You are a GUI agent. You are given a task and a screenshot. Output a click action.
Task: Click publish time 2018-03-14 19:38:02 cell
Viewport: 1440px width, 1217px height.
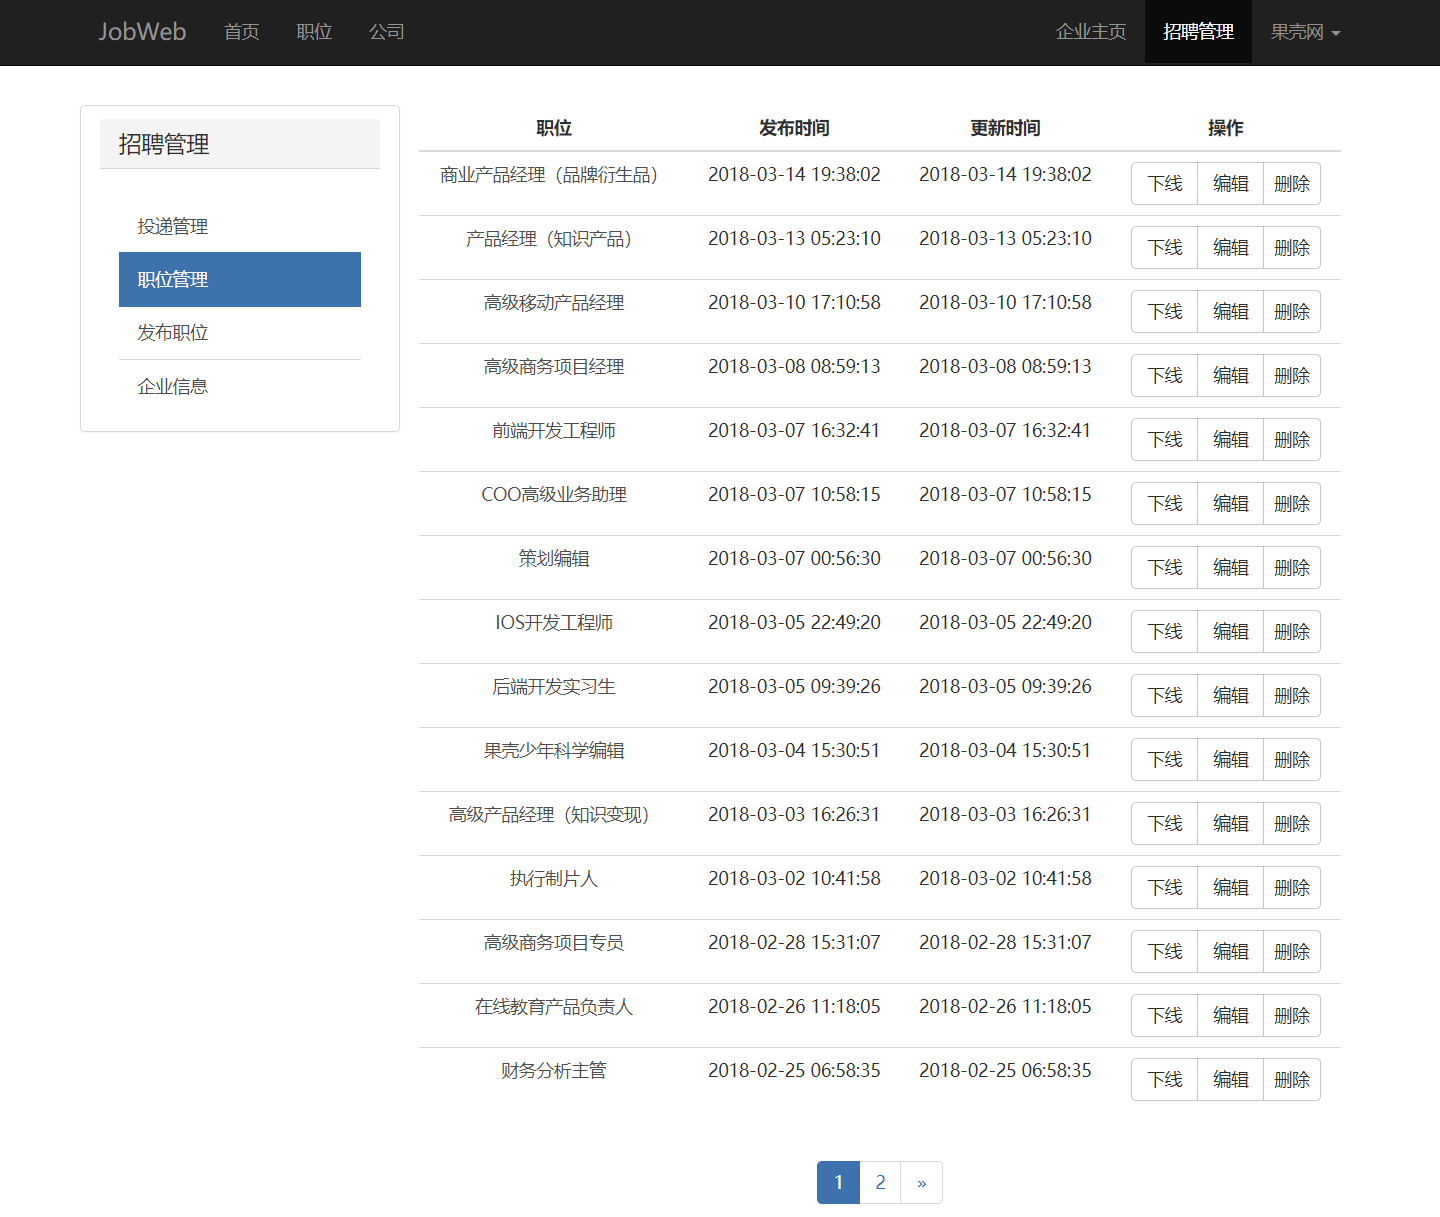(x=794, y=174)
